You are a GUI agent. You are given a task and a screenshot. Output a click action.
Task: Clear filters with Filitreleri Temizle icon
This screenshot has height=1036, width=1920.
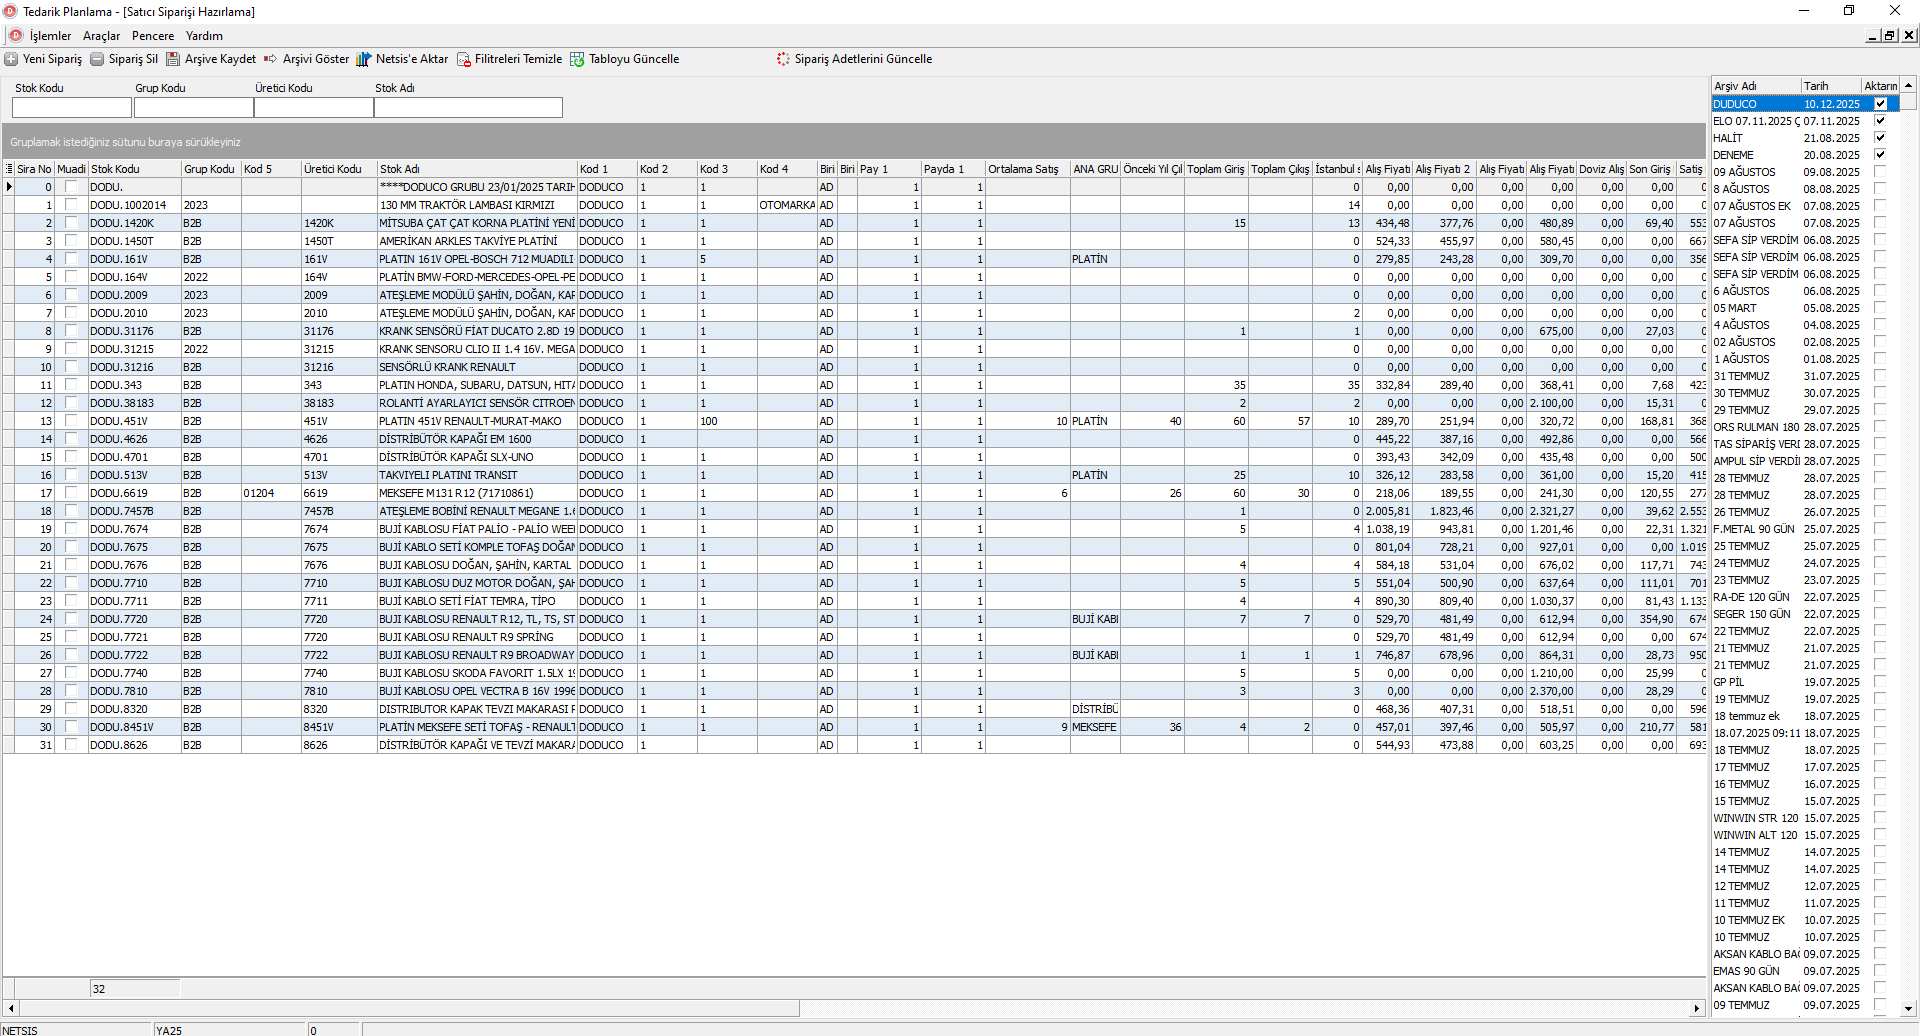click(464, 59)
